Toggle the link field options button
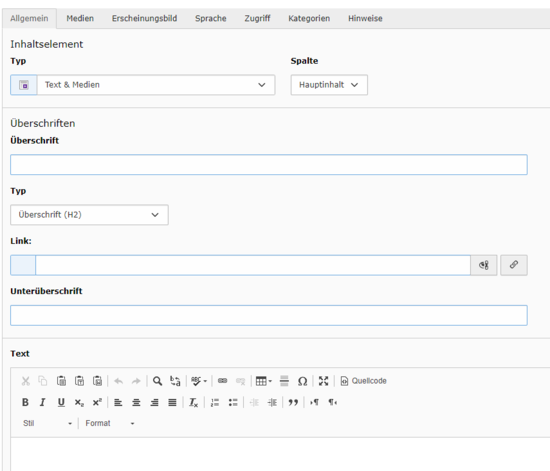 point(484,265)
